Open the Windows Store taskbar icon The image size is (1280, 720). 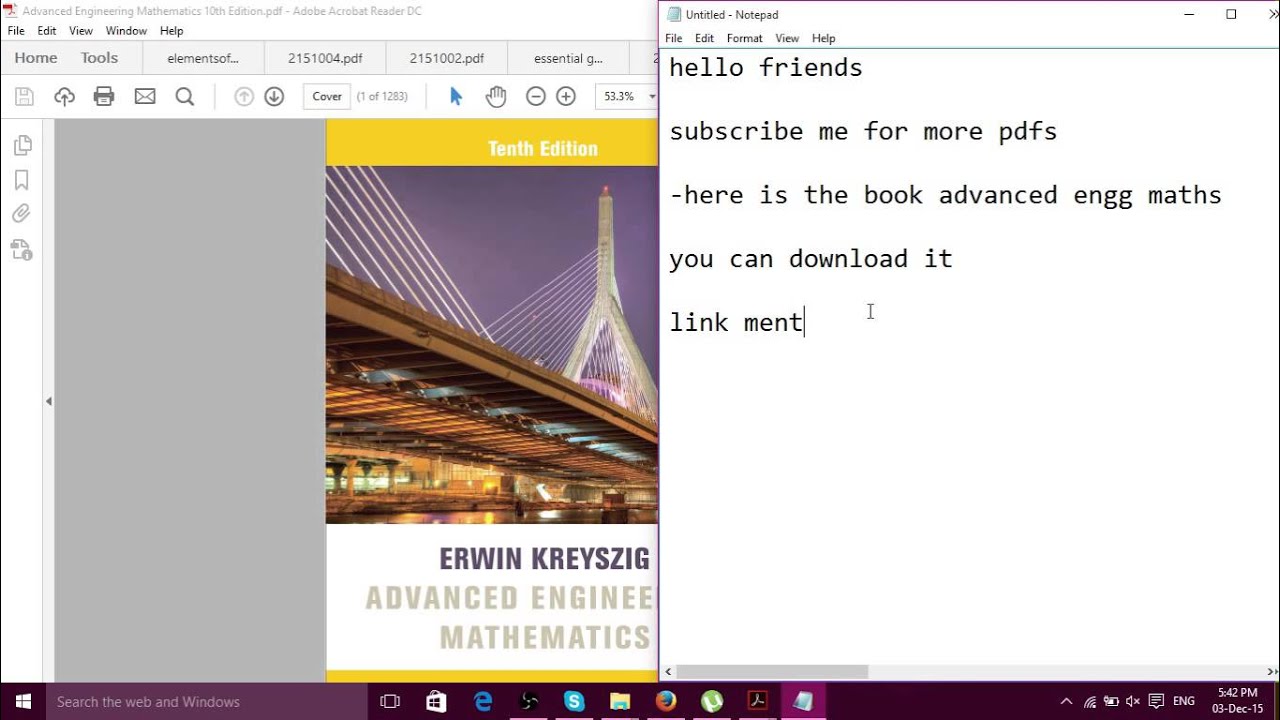click(x=436, y=702)
